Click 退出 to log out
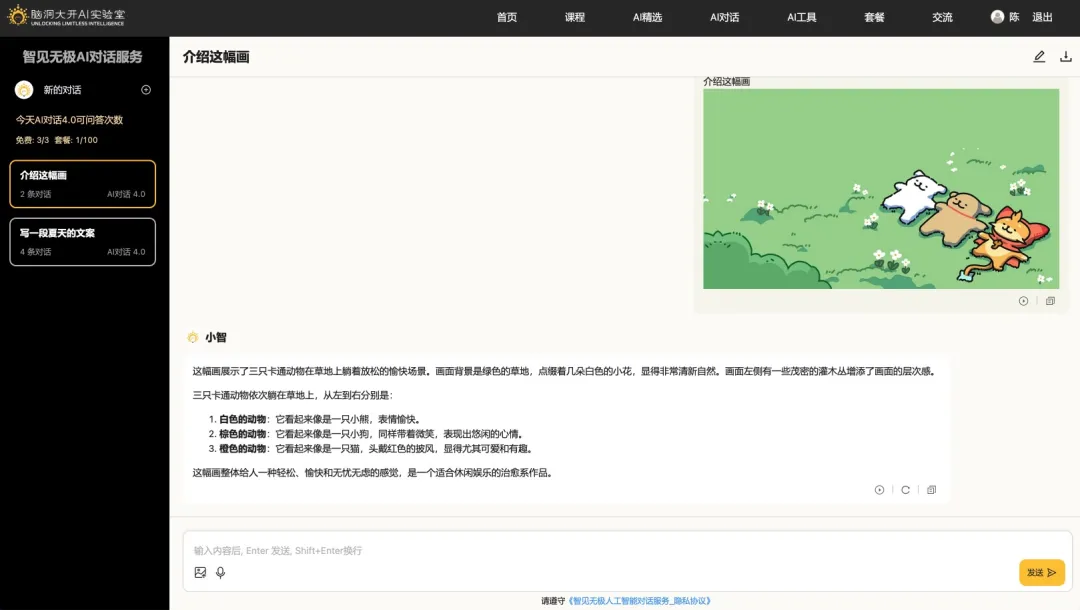Image resolution: width=1080 pixels, height=610 pixels. (1042, 17)
